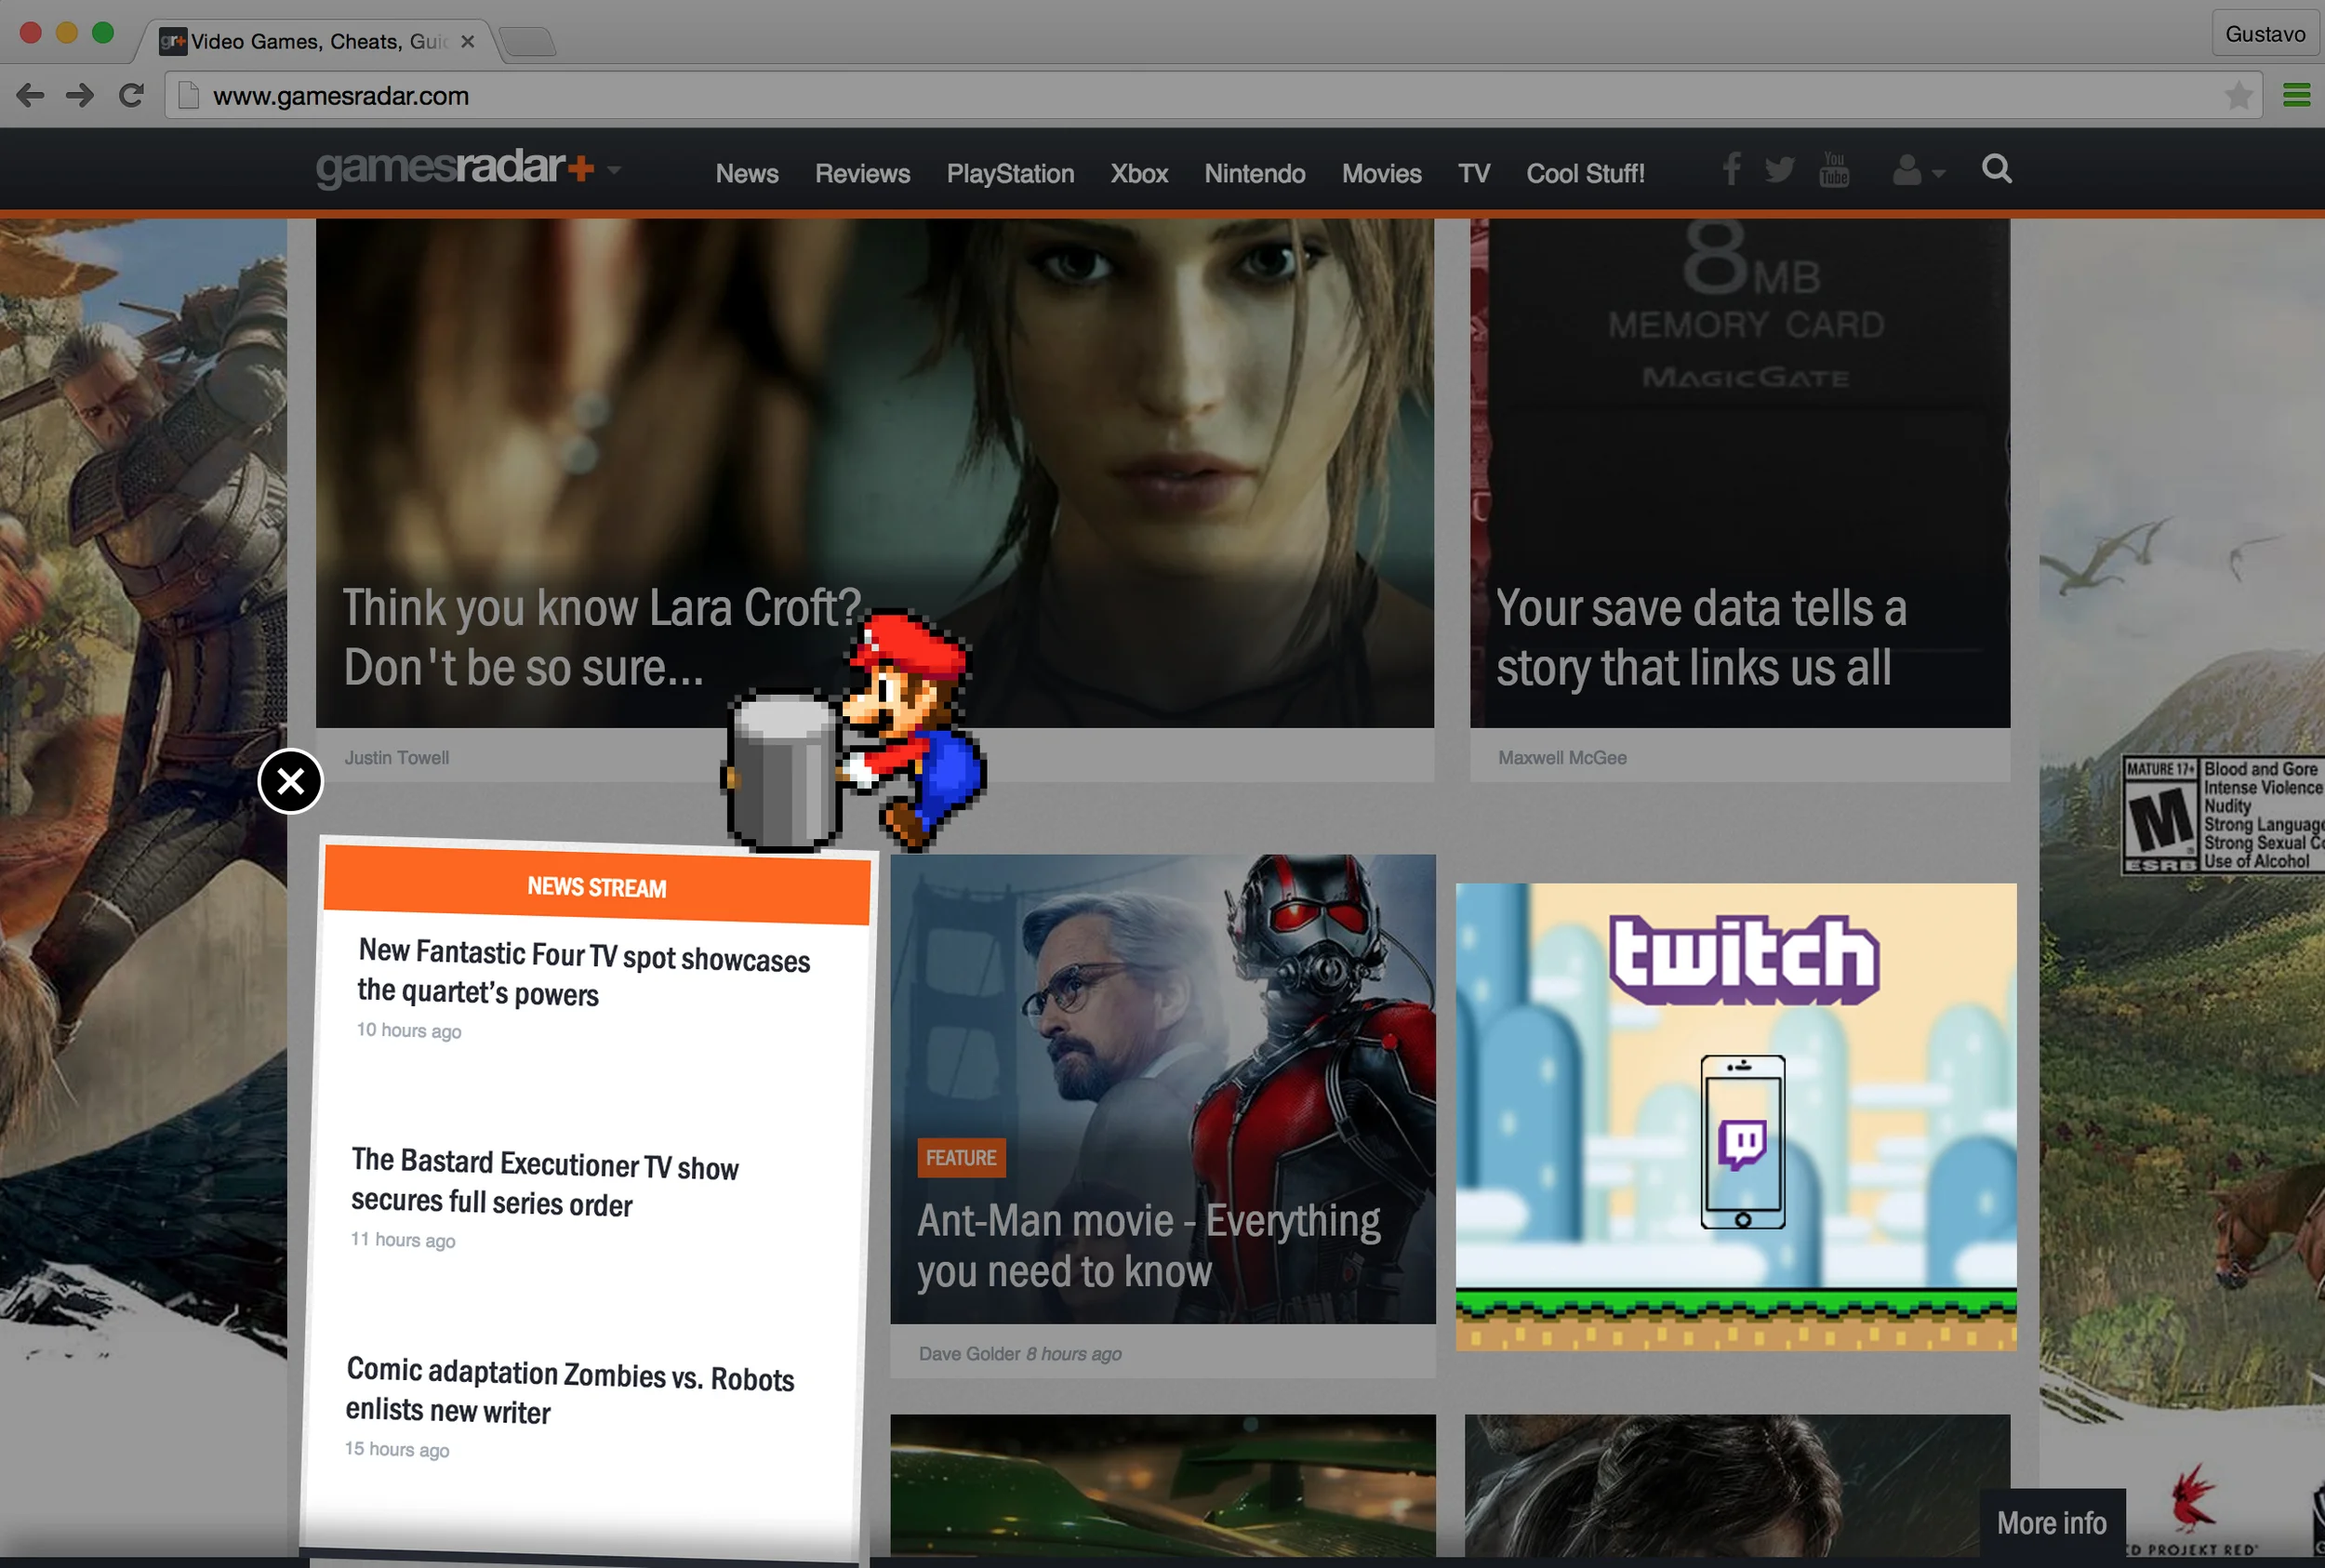Open the GamesRadar YouTube icon
Image resolution: width=2325 pixels, height=1568 pixels.
(x=1834, y=169)
